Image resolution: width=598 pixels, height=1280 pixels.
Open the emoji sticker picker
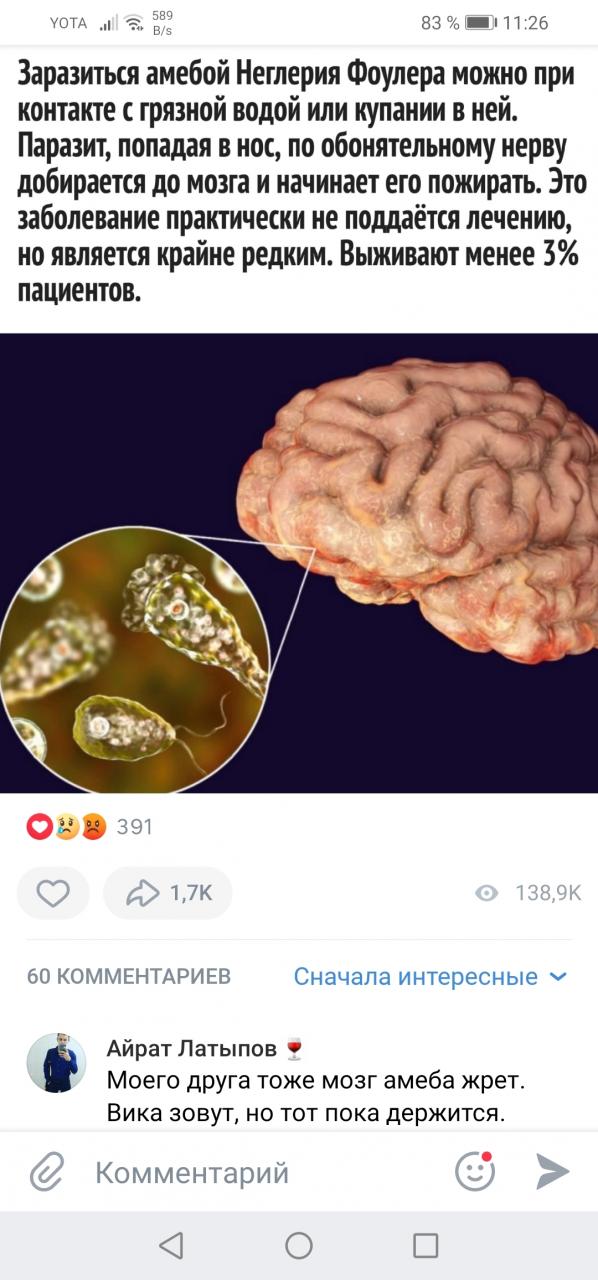pos(475,1171)
